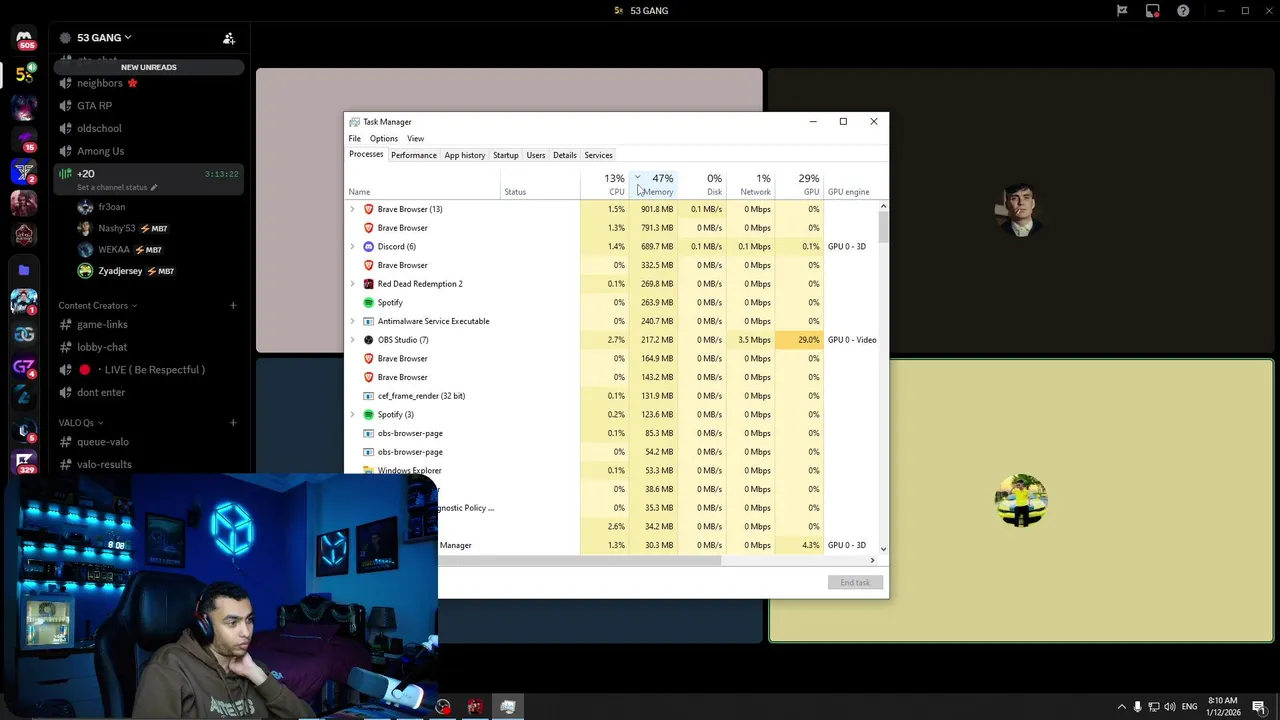Expand the Spotify (3) process group
This screenshot has width=1280, height=720.
click(x=352, y=415)
